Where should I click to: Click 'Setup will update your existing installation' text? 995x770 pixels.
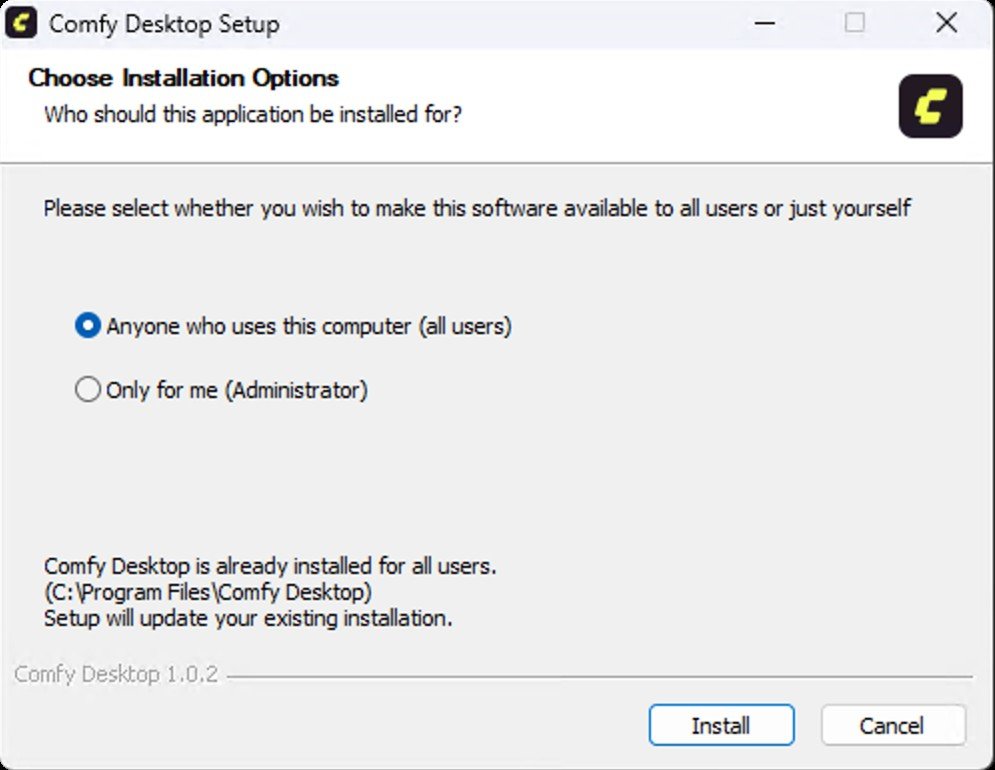coord(248,618)
